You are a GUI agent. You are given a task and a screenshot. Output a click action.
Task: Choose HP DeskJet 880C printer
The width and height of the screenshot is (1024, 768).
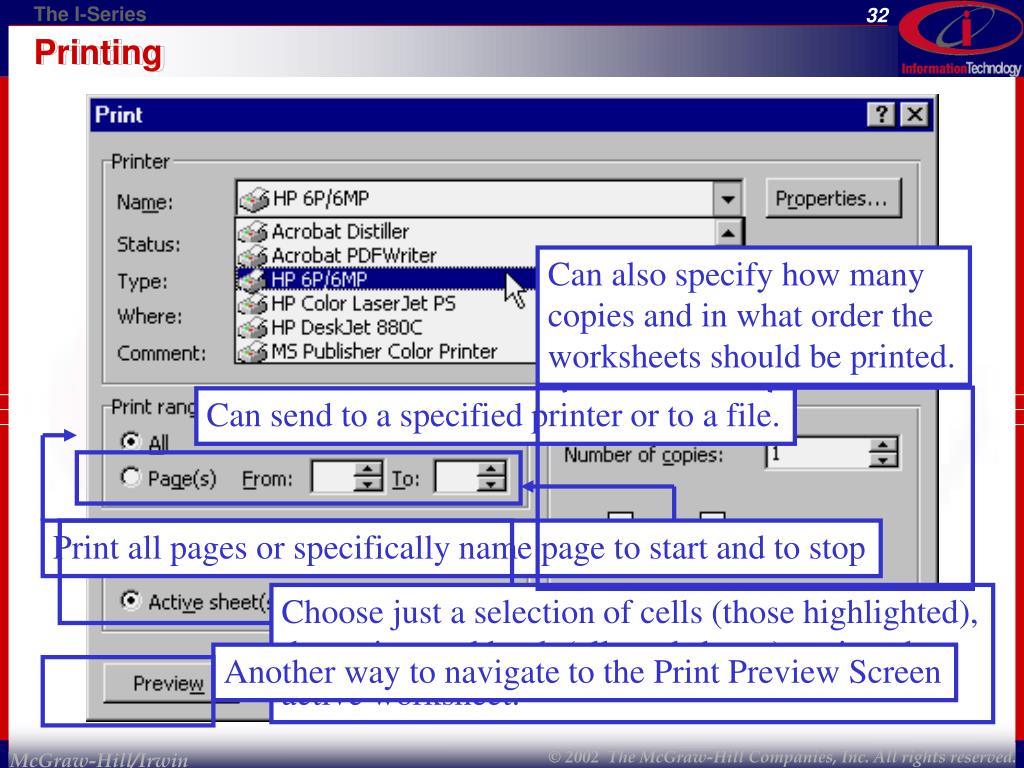(x=347, y=327)
